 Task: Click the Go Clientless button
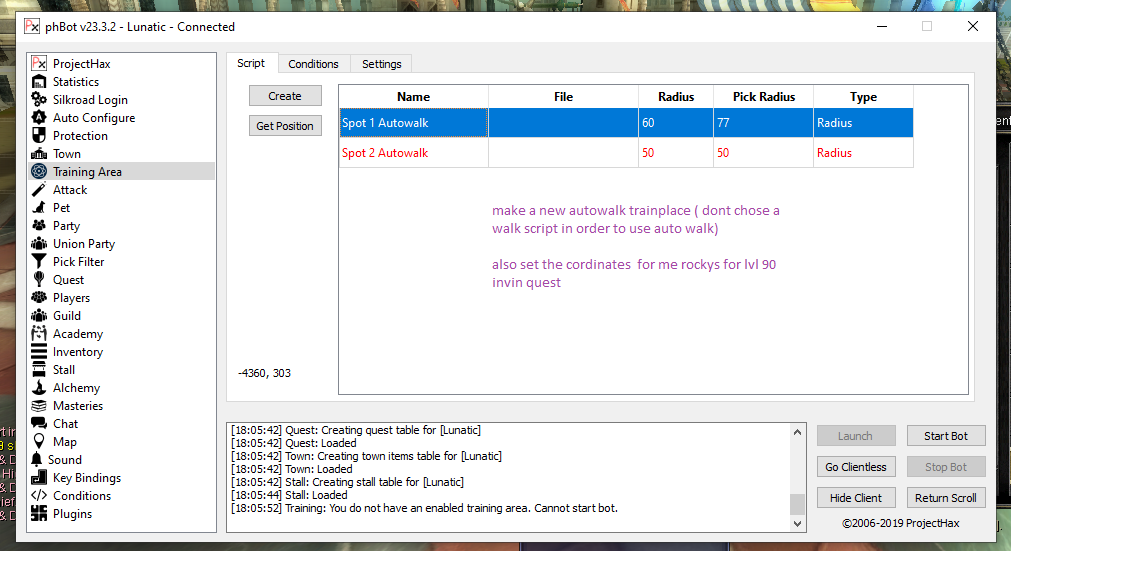tap(855, 467)
